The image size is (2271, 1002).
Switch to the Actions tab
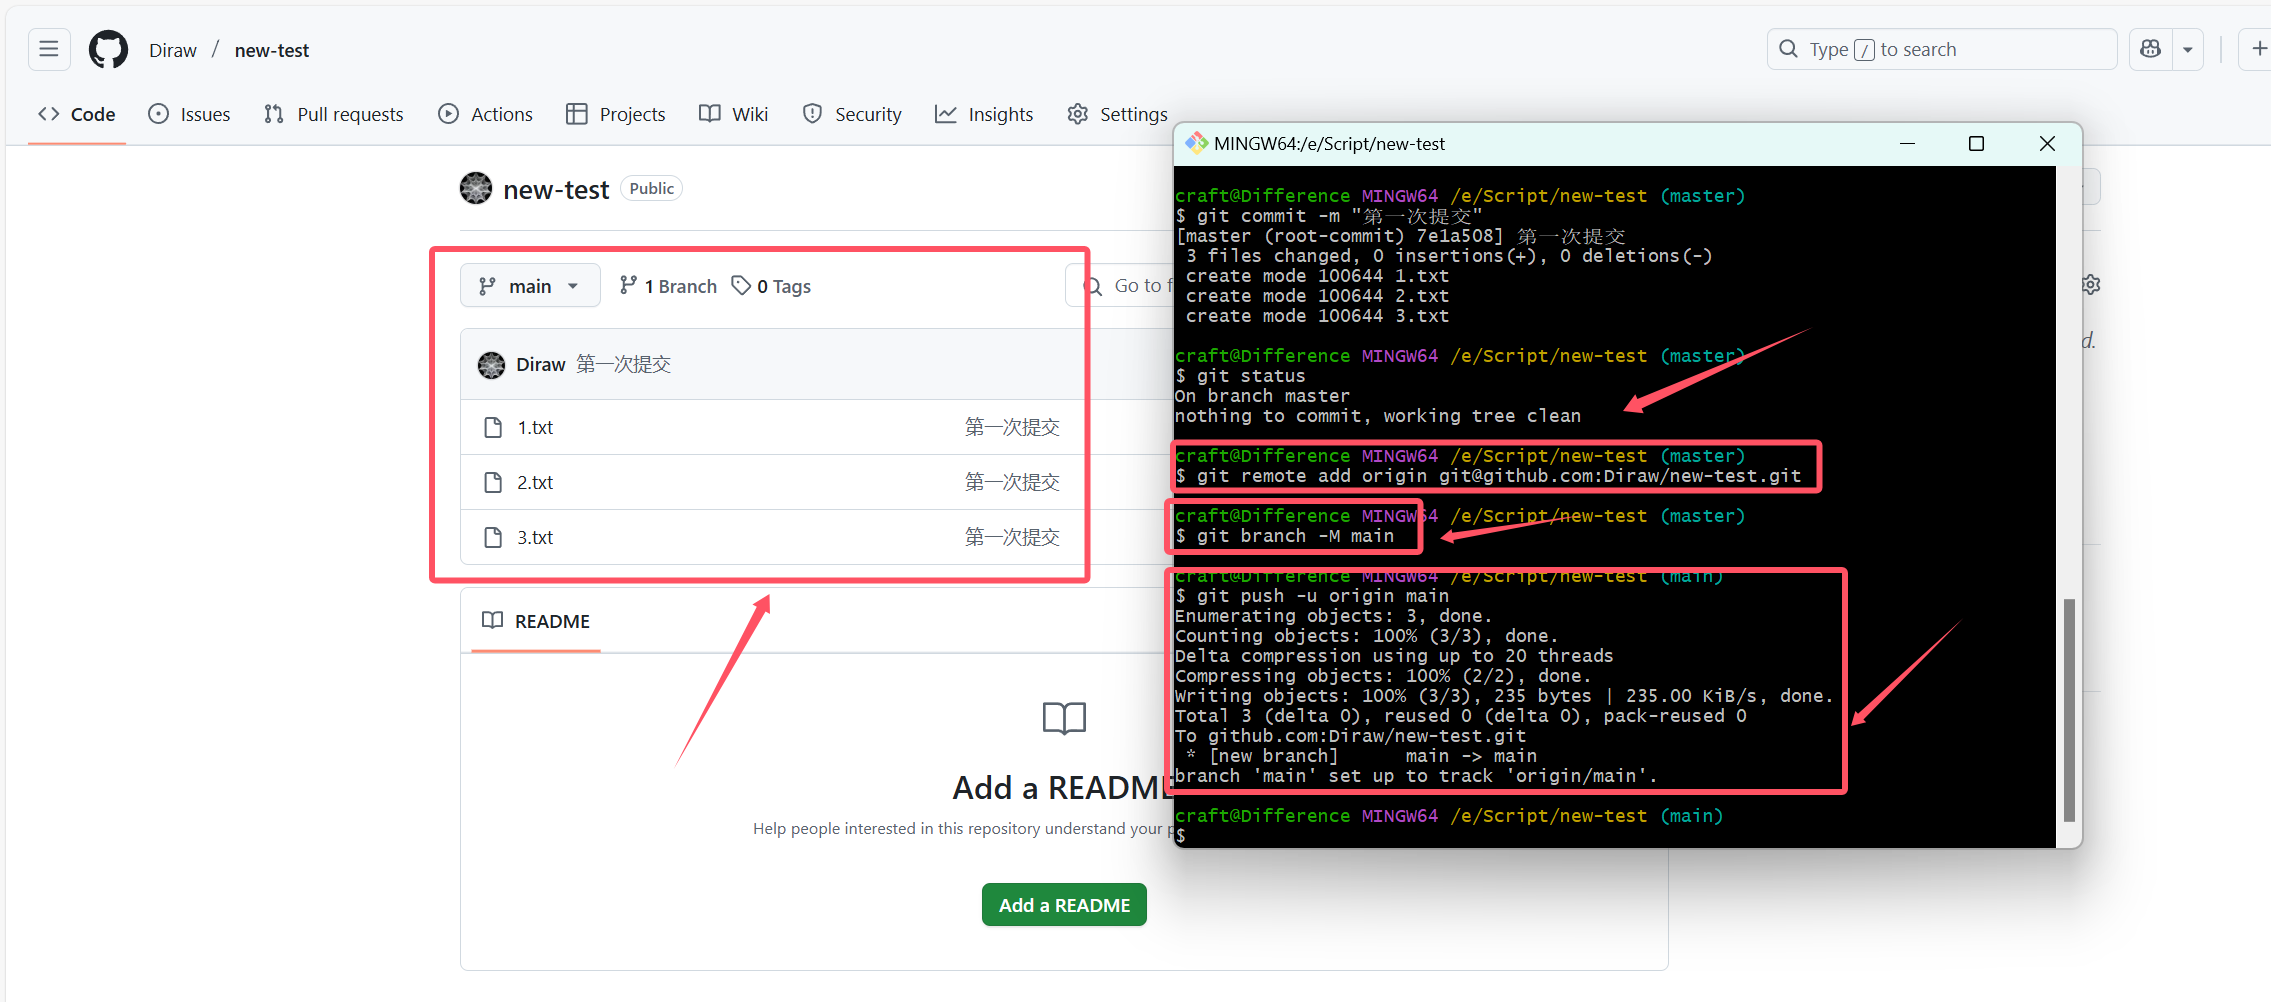pos(486,114)
